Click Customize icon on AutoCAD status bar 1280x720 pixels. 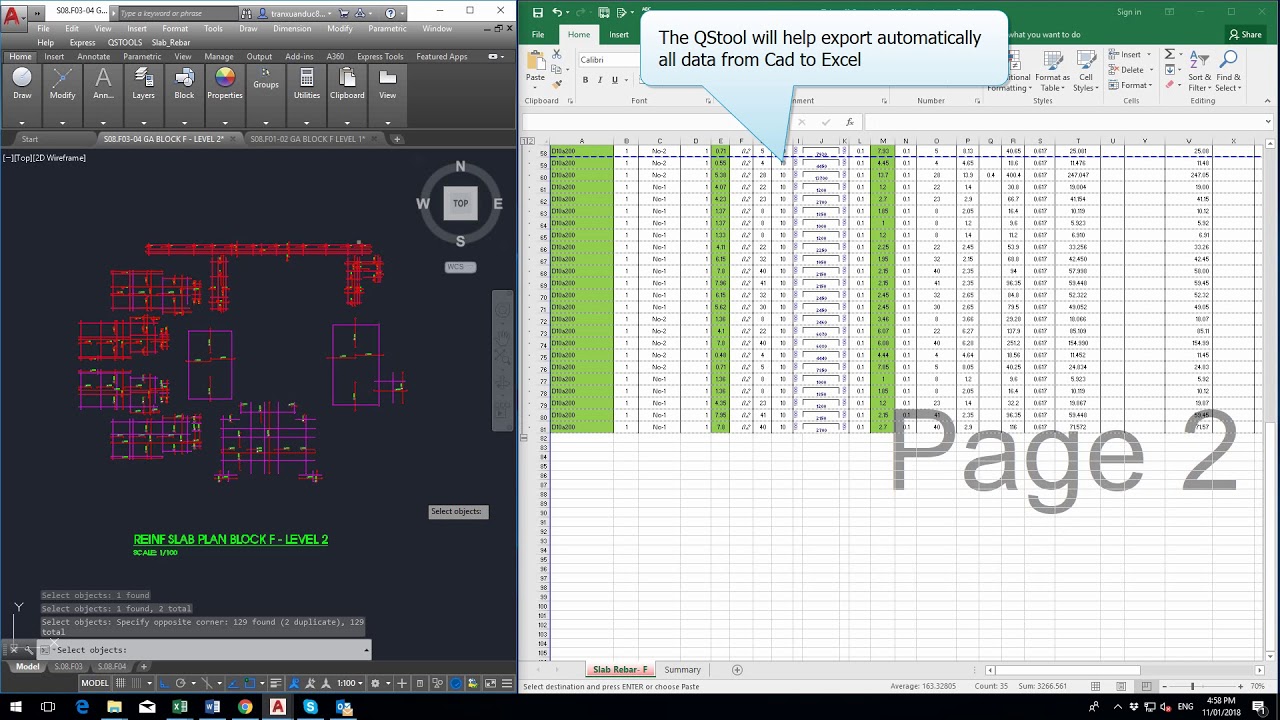[x=507, y=683]
